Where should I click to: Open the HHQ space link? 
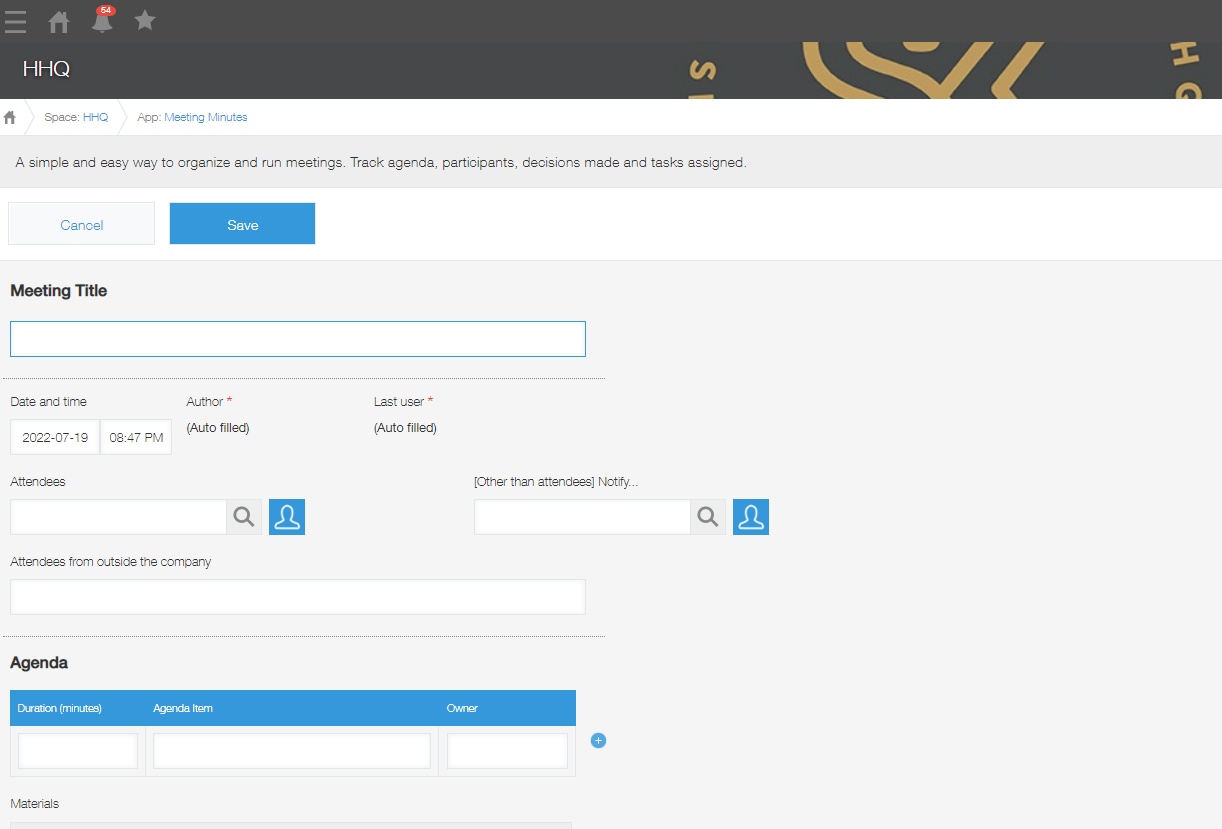[95, 117]
